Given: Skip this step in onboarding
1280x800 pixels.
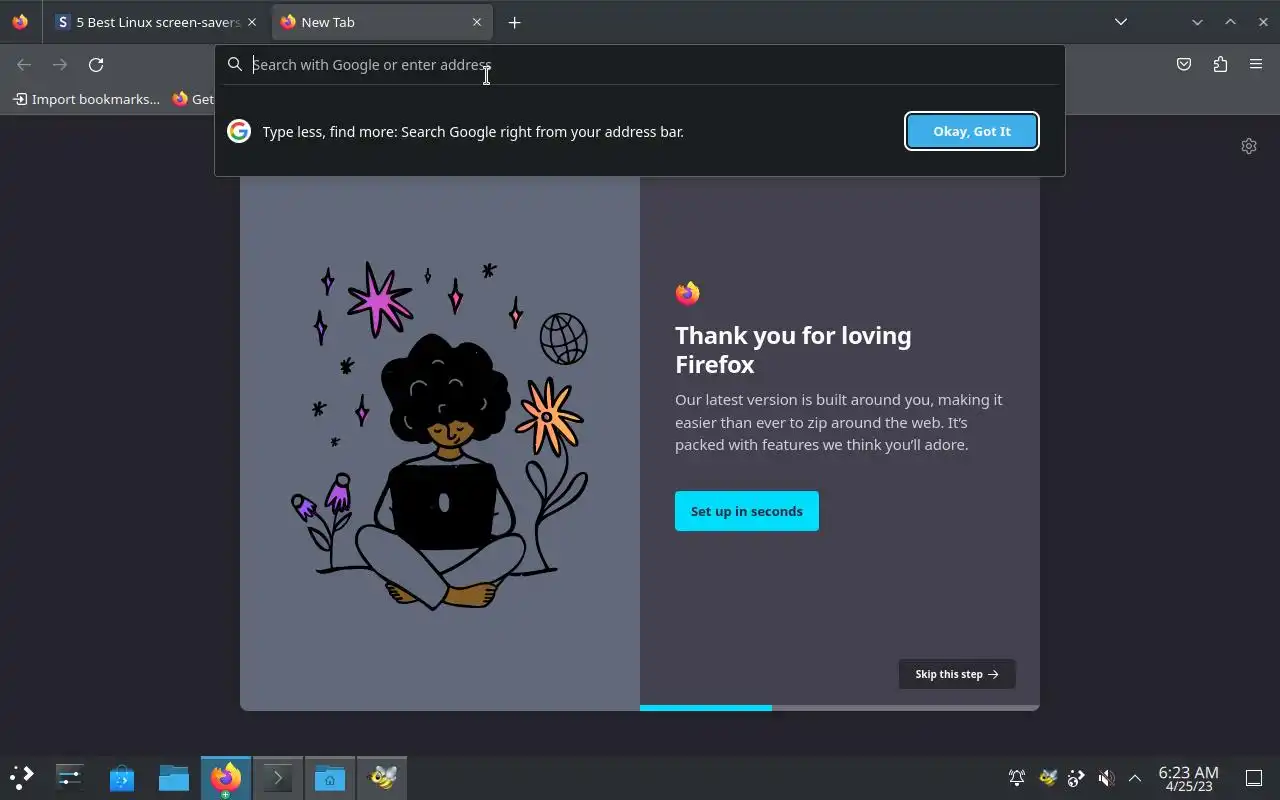Looking at the screenshot, I should 957,674.
